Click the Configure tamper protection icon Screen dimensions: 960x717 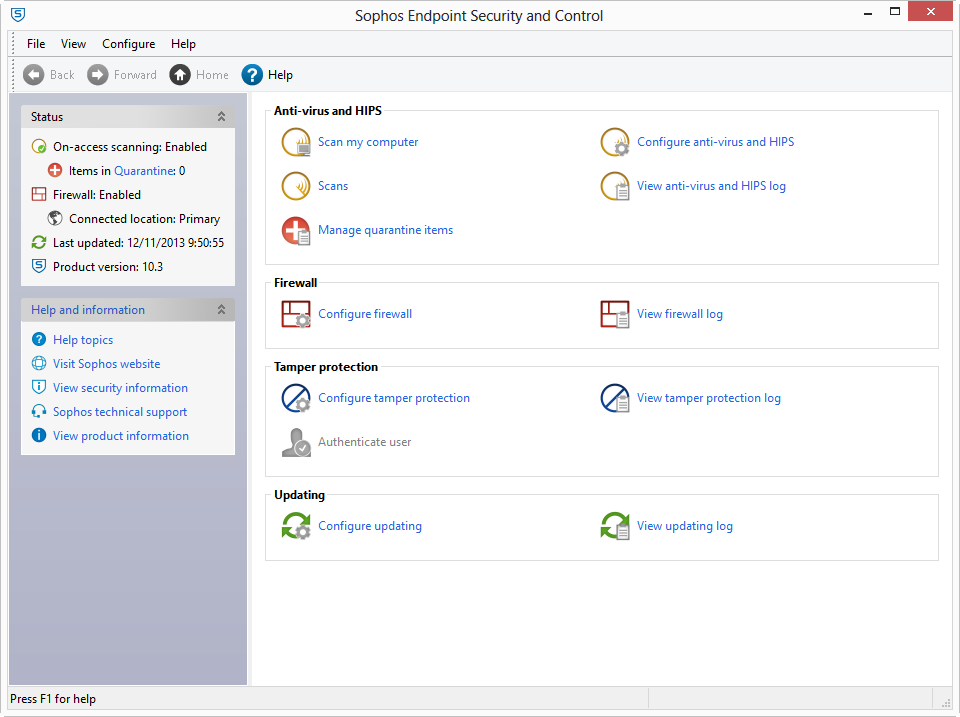pyautogui.click(x=296, y=399)
